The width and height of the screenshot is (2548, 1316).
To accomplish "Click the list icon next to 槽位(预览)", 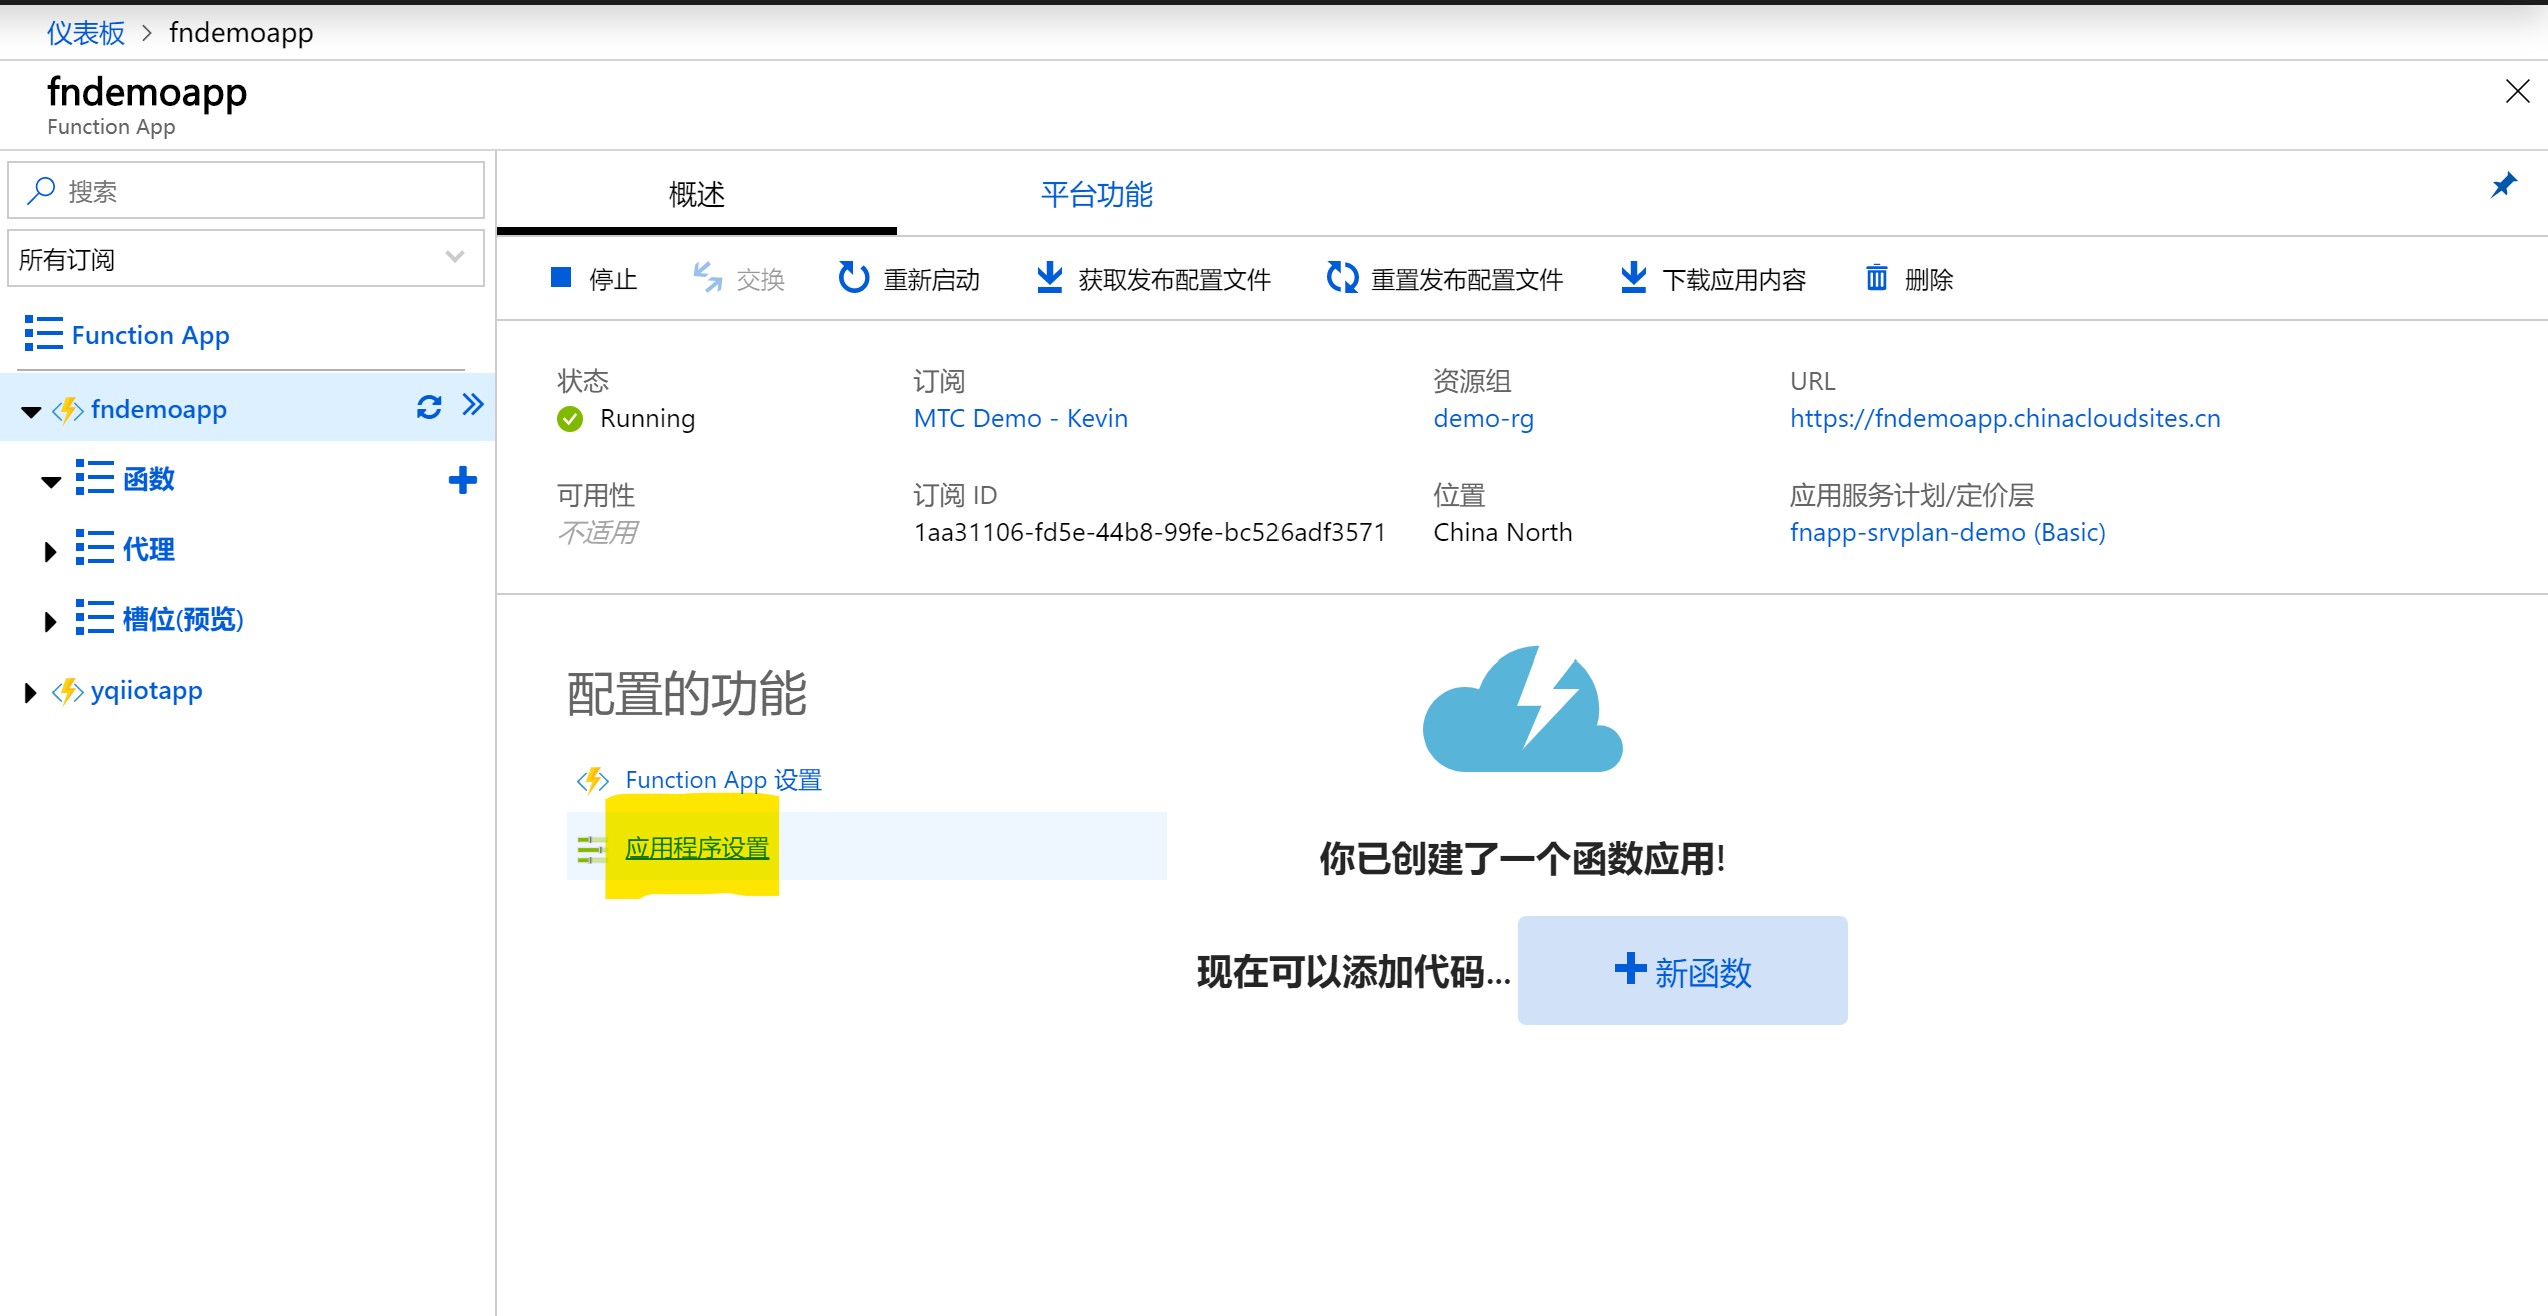I will point(94,618).
